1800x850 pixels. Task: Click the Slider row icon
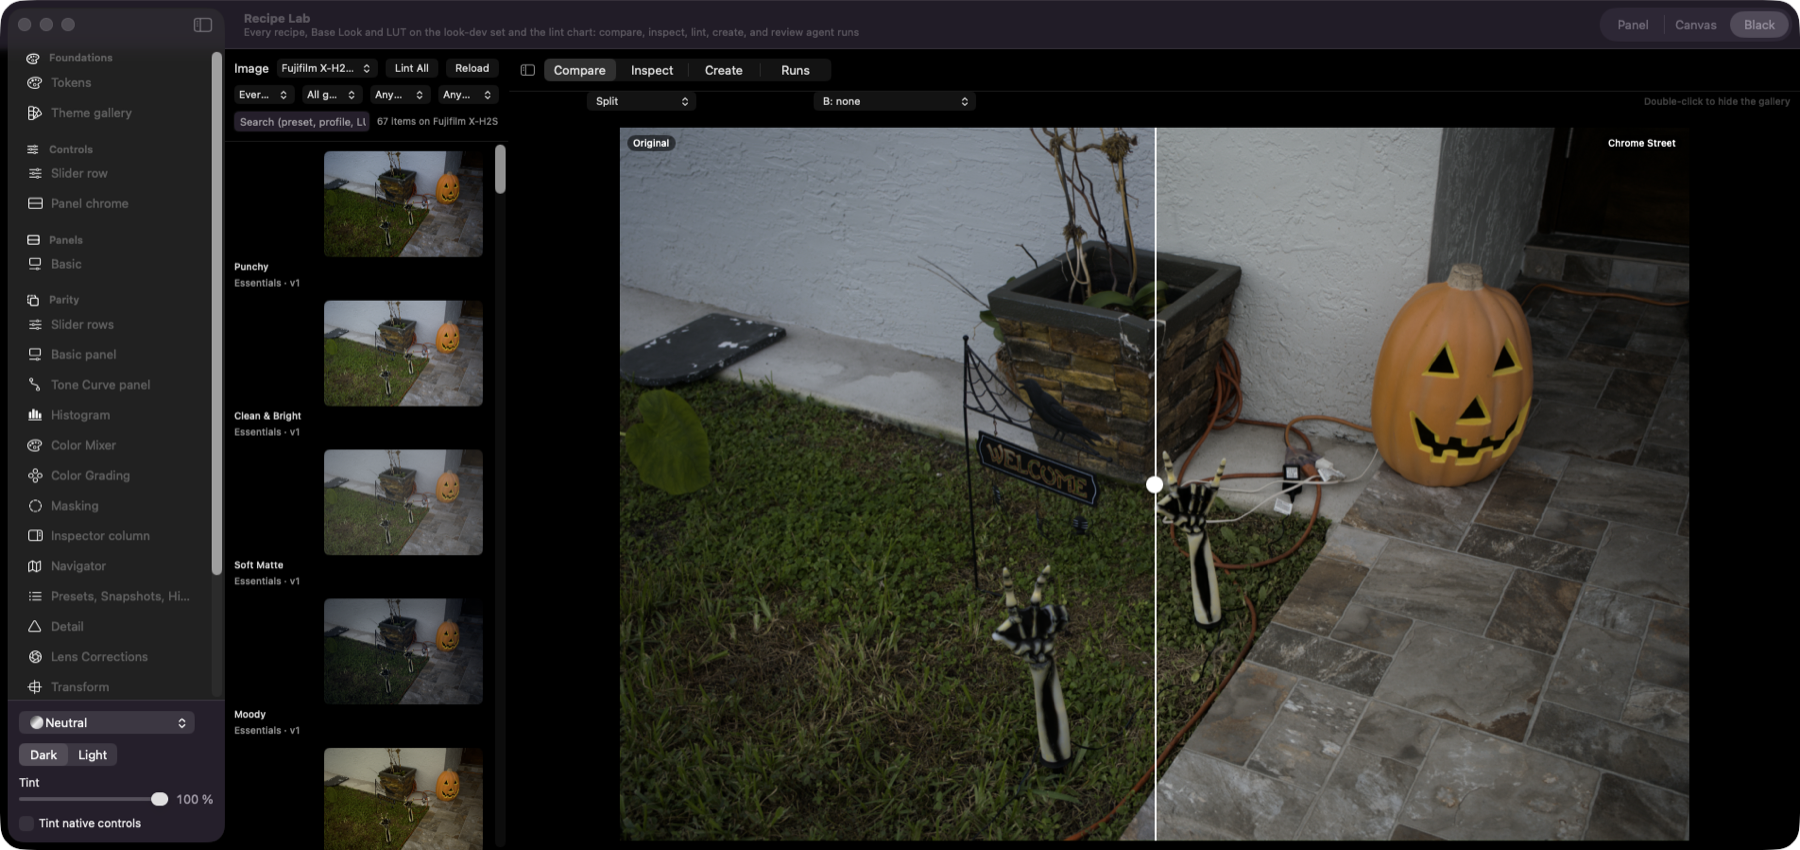[35, 173]
